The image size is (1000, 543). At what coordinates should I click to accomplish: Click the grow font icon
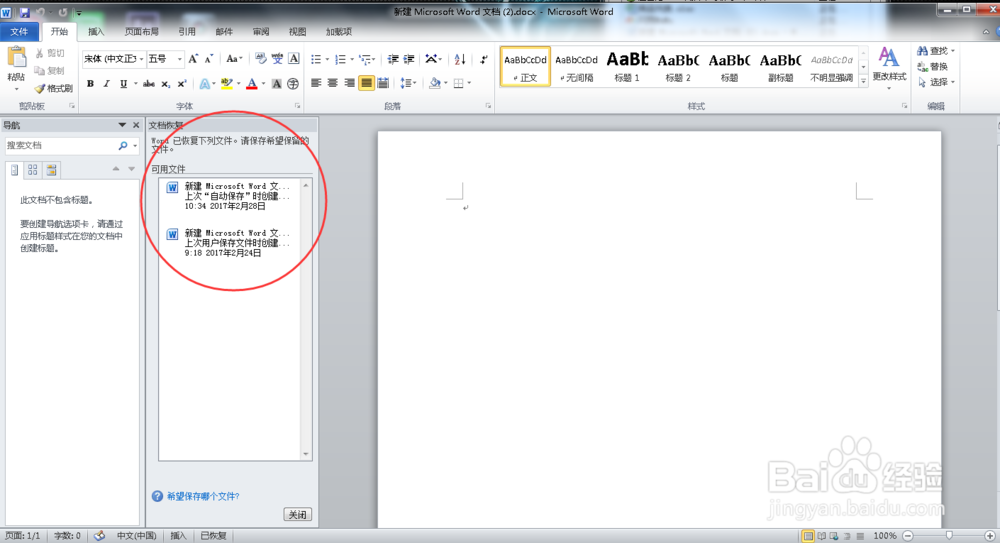tap(193, 59)
